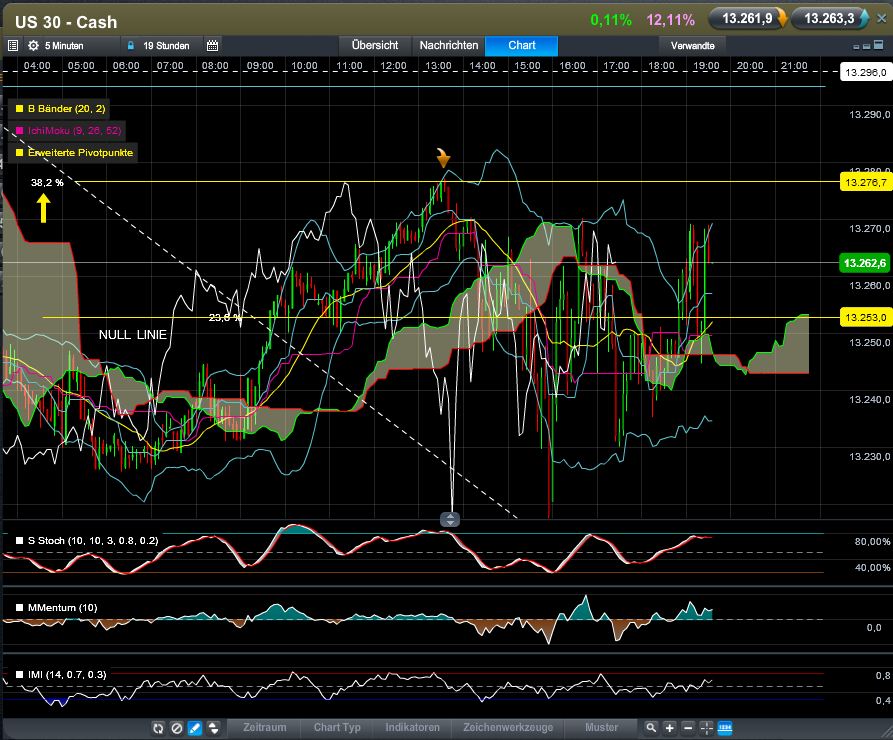Click the NULL LINIE annotation text
893x740 pixels.
[133, 335]
